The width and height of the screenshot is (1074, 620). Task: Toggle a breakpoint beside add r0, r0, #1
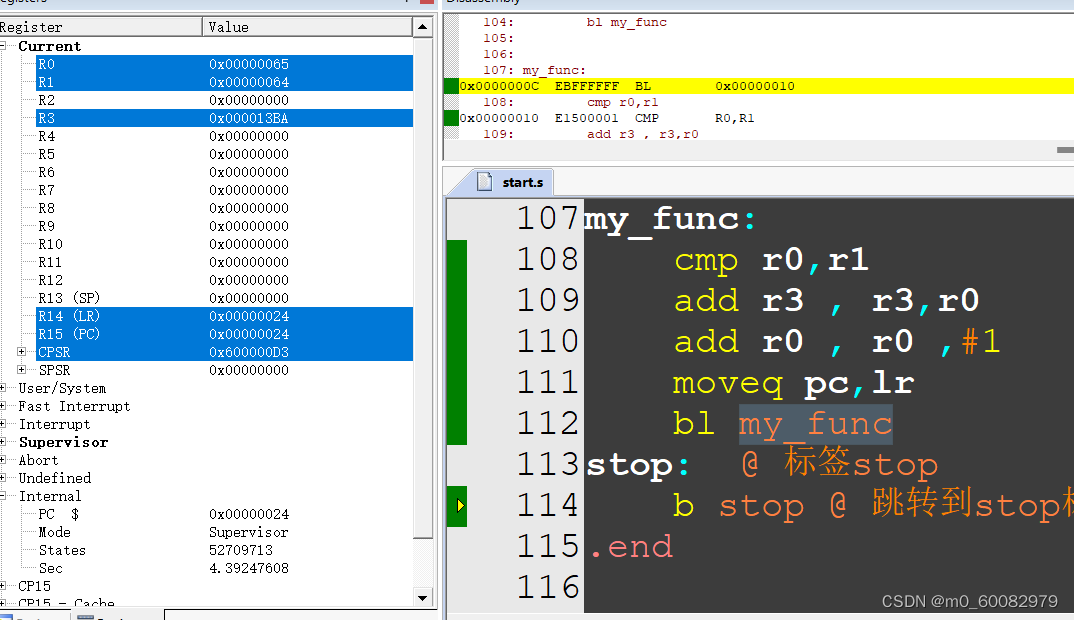(457, 341)
